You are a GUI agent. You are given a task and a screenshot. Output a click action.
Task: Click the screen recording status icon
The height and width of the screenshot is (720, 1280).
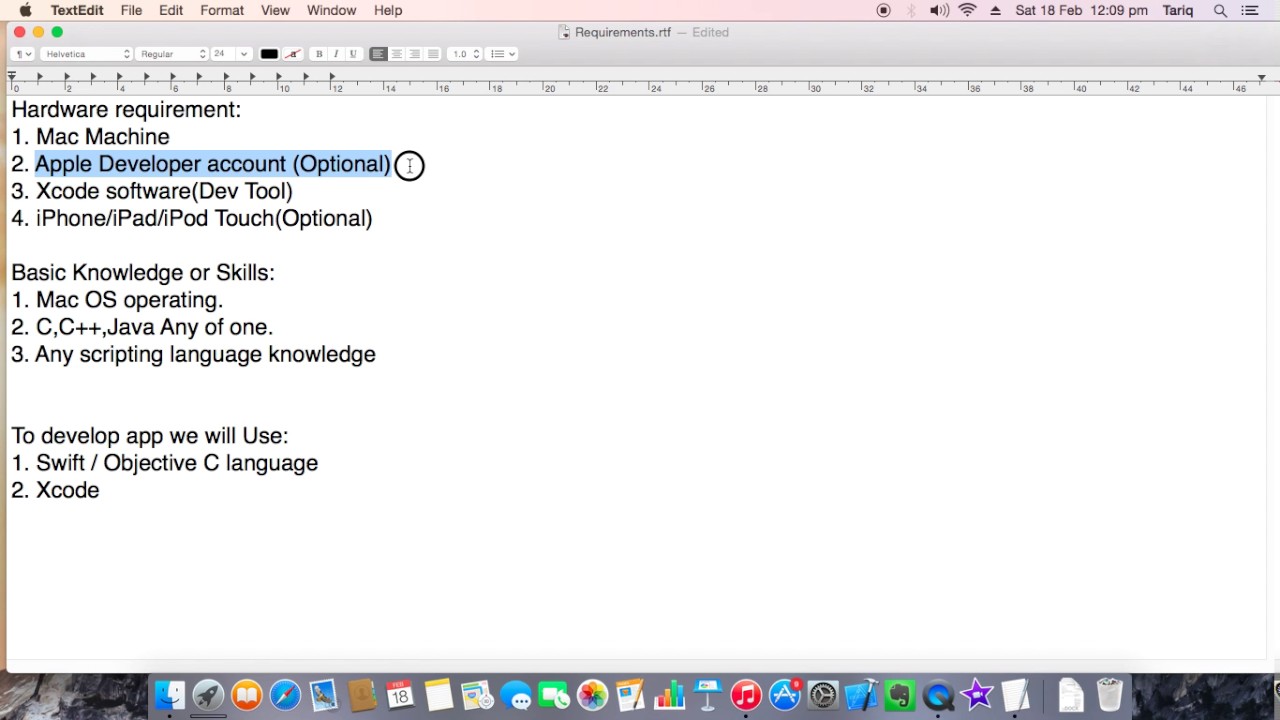883,10
